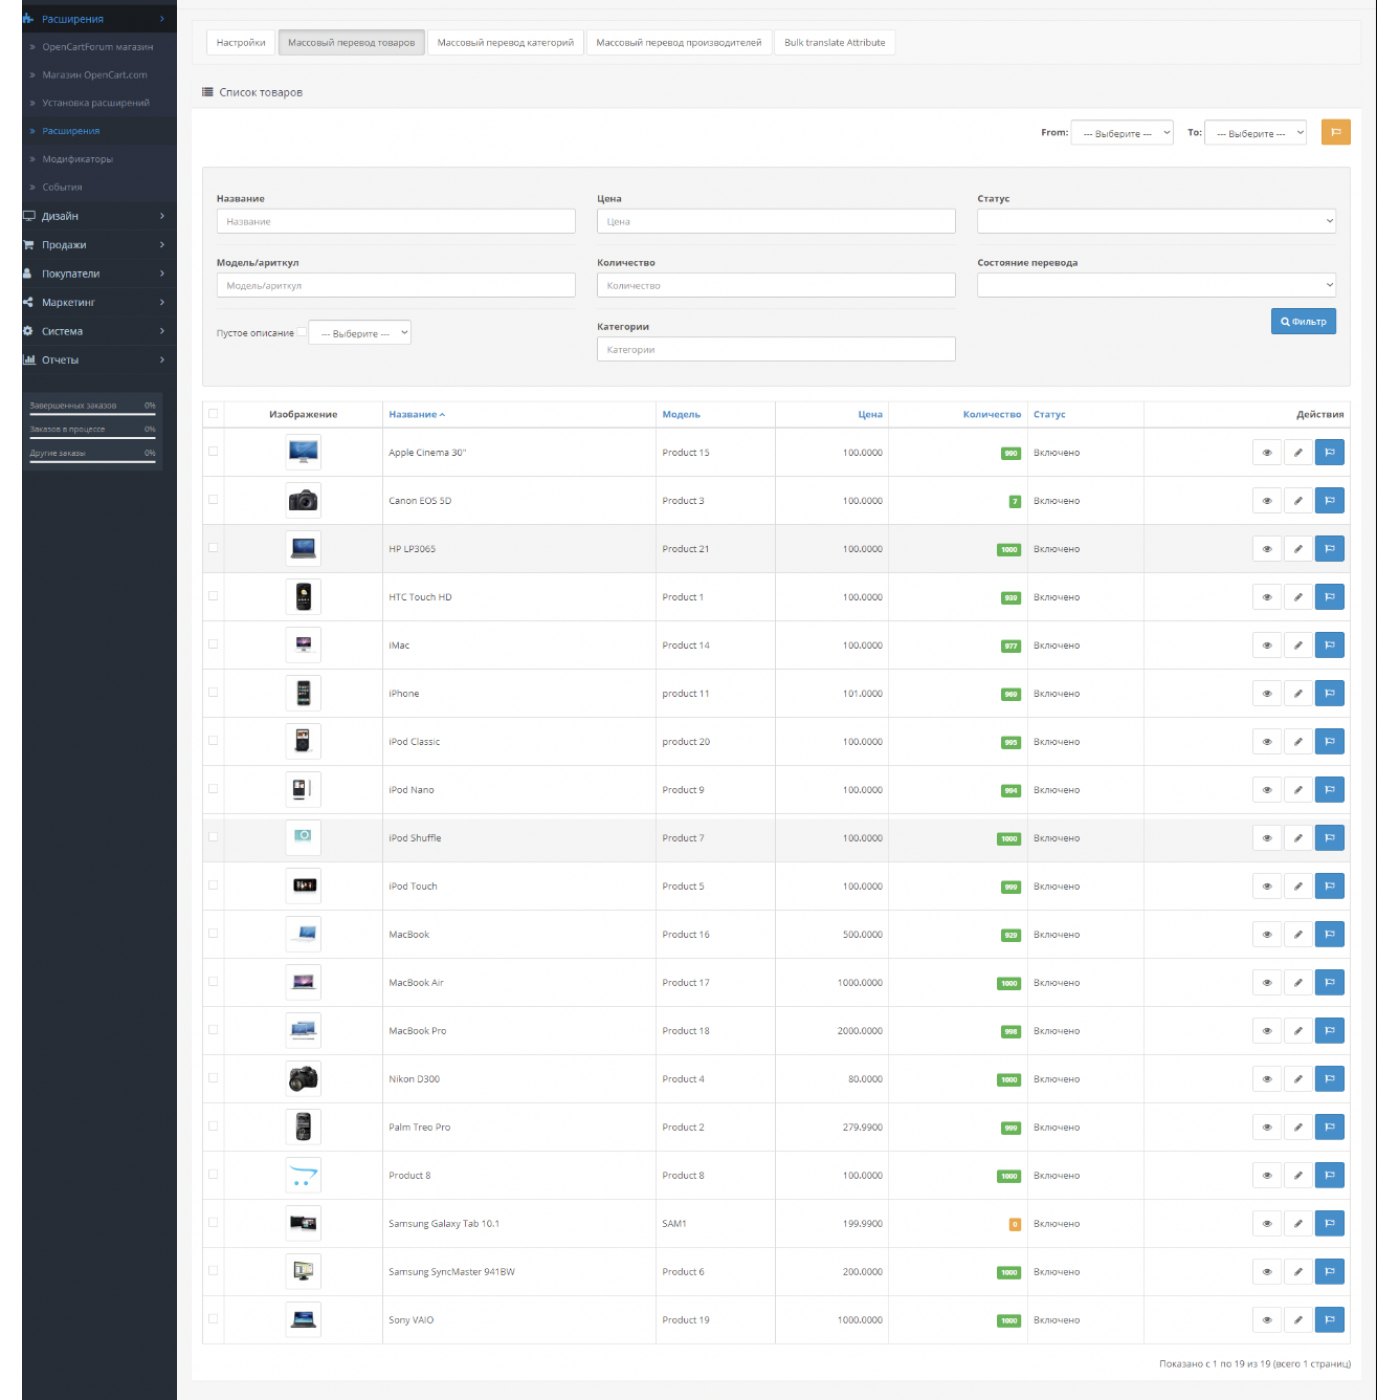Click the blue Фильтр button
The height and width of the screenshot is (1400, 1400).
(x=1303, y=321)
